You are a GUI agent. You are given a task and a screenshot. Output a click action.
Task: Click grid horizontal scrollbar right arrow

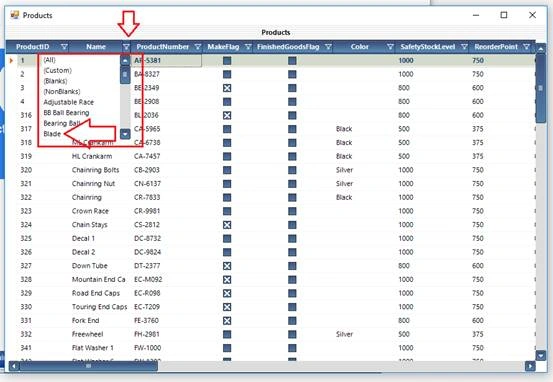click(x=530, y=366)
